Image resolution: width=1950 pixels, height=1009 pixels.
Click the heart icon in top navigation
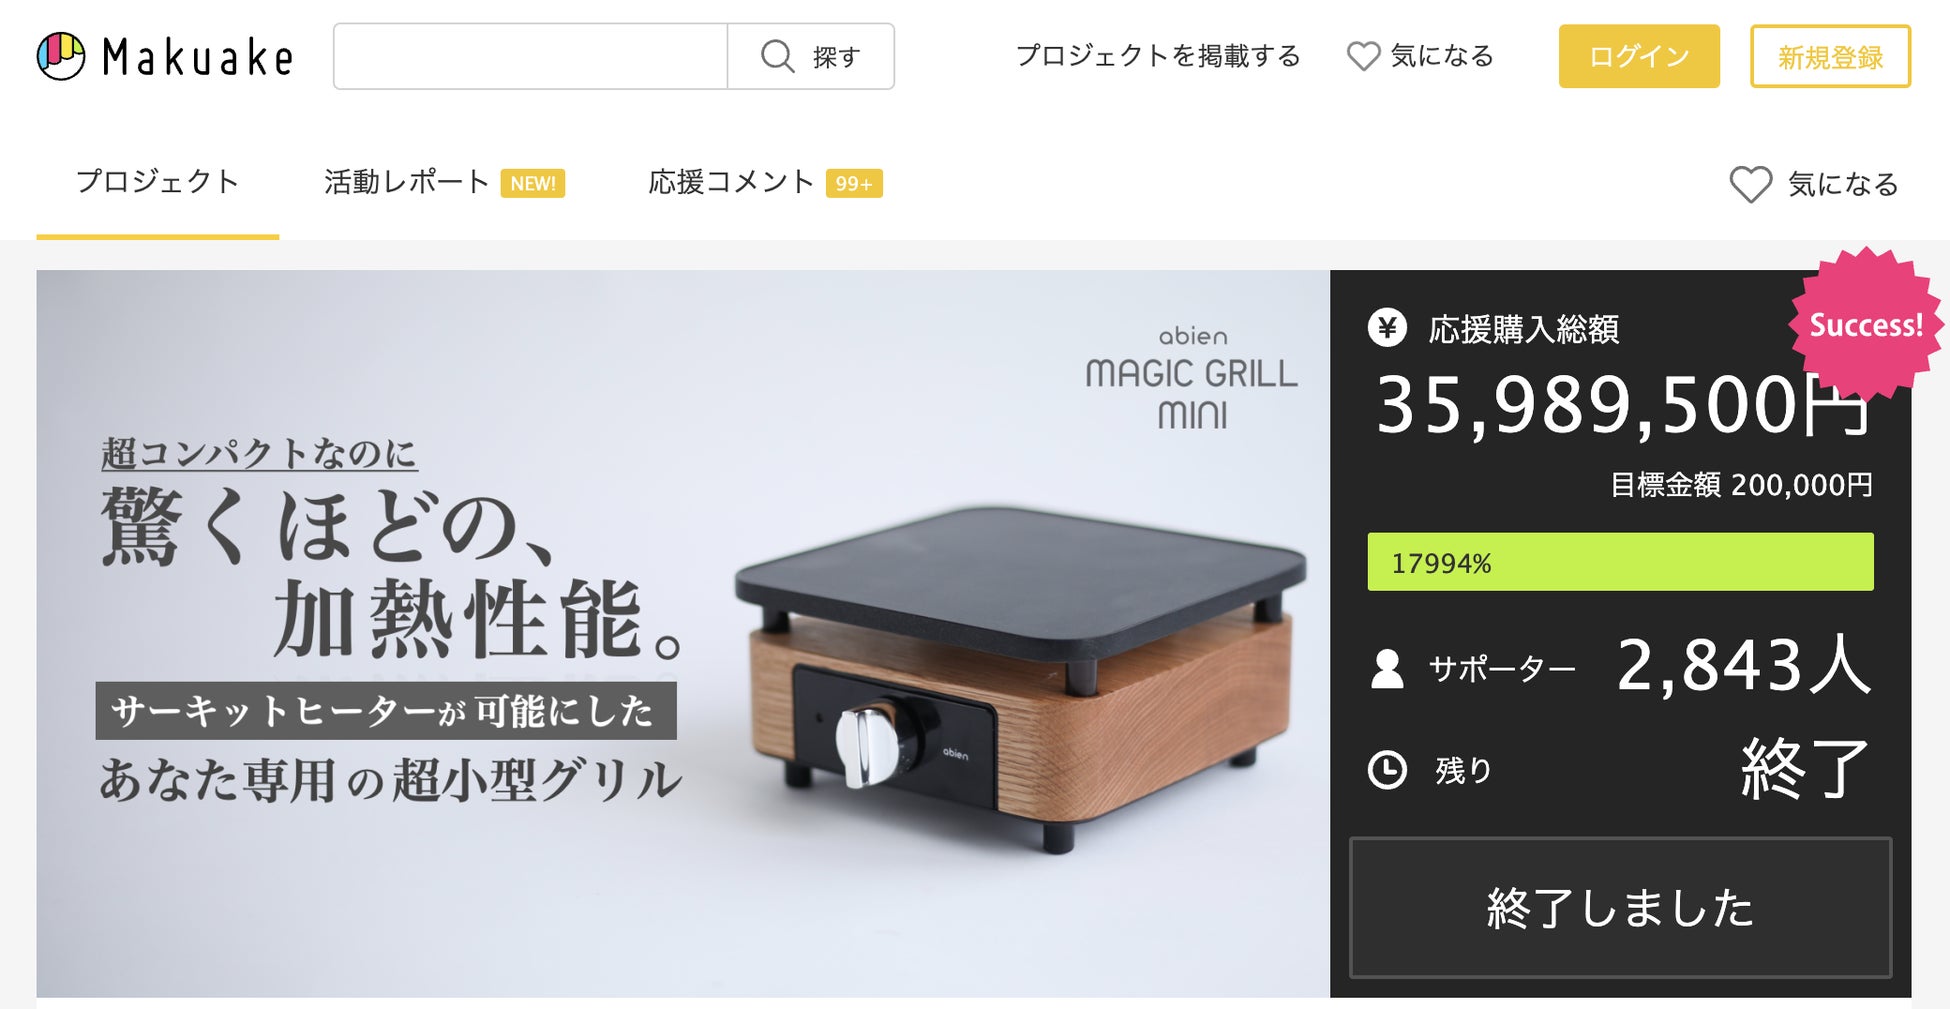click(1363, 56)
